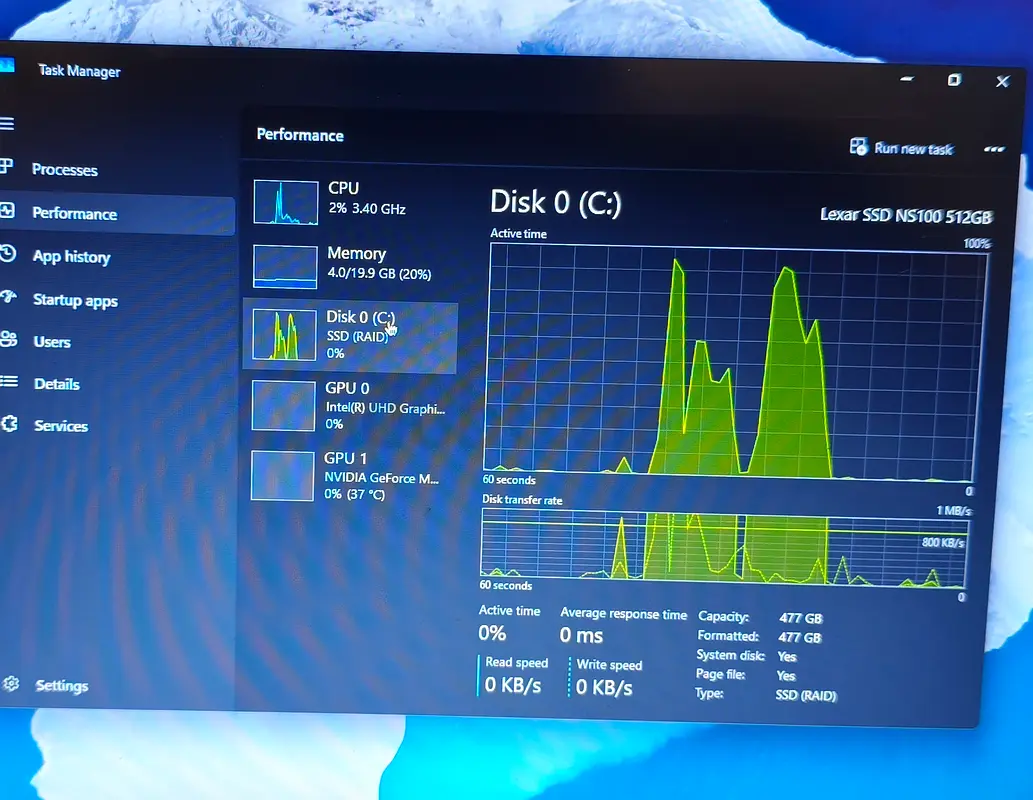Viewport: 1033px width, 800px height.
Task: Open the hamburger navigation menu
Action: point(7,123)
